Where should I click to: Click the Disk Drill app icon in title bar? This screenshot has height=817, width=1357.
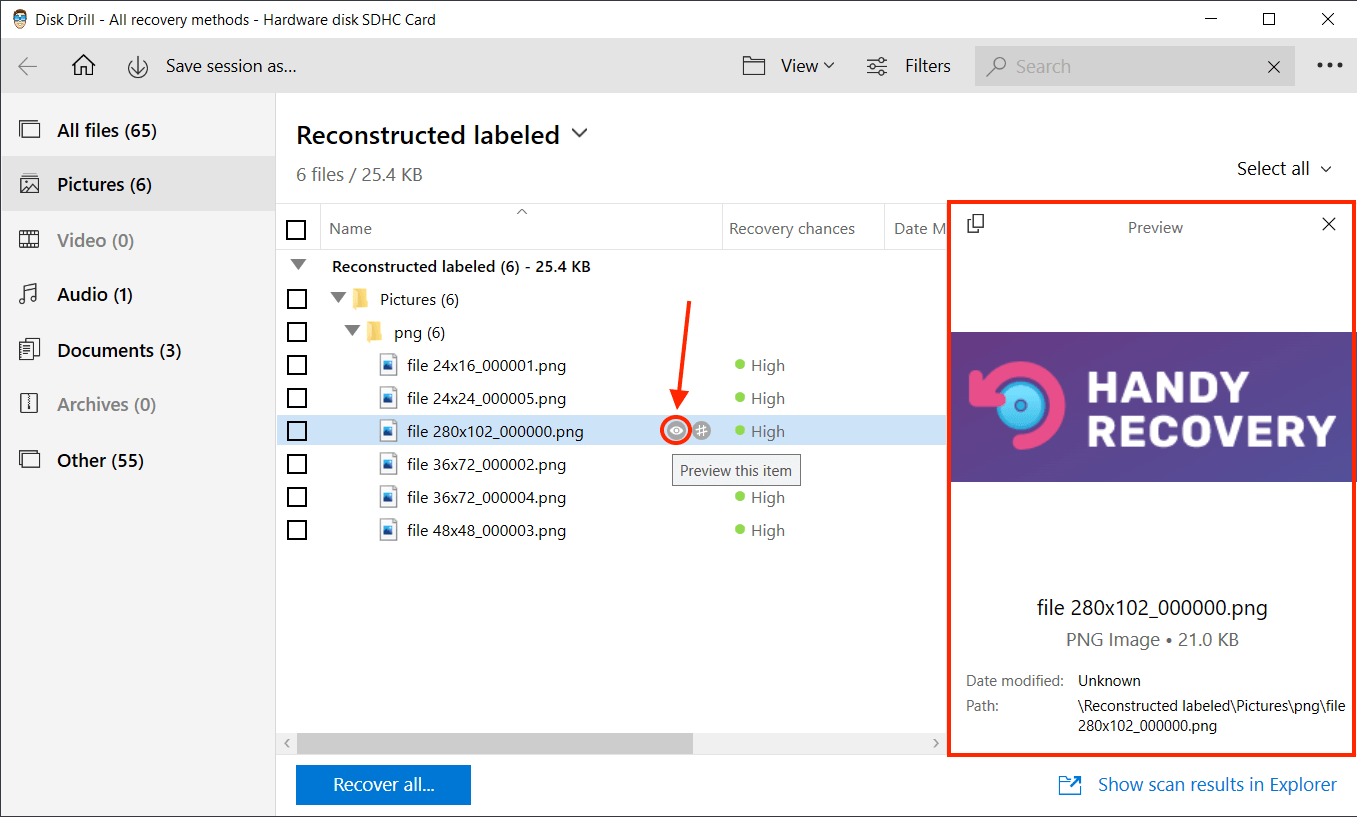pyautogui.click(x=19, y=19)
